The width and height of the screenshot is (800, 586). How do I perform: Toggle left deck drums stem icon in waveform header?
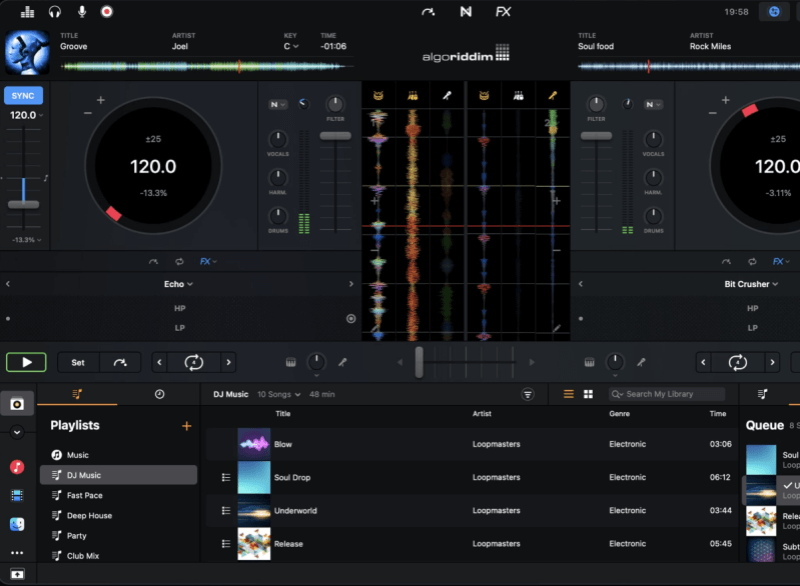point(378,95)
